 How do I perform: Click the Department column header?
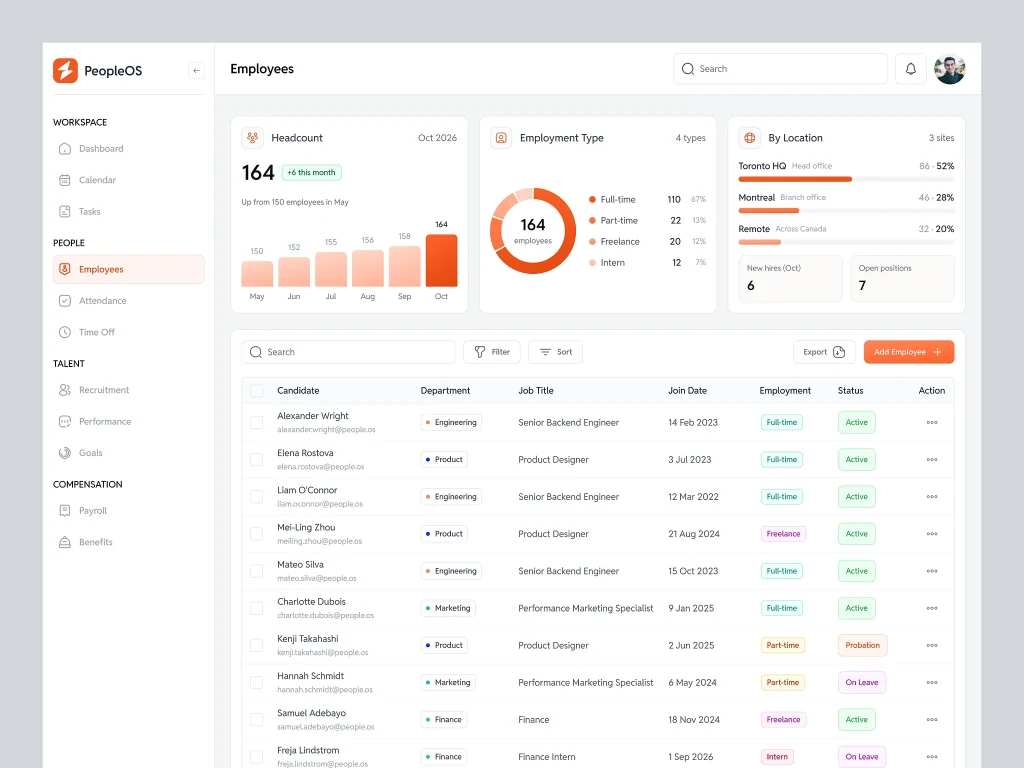click(445, 391)
